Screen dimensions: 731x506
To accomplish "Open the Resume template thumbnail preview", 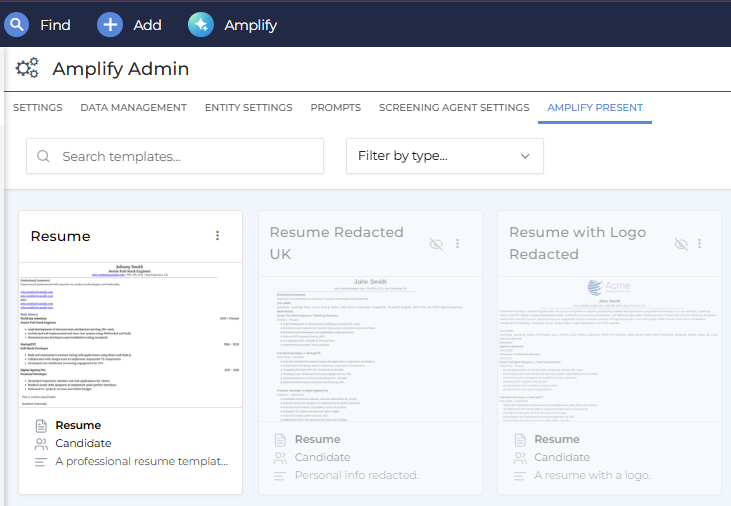I will [x=131, y=335].
